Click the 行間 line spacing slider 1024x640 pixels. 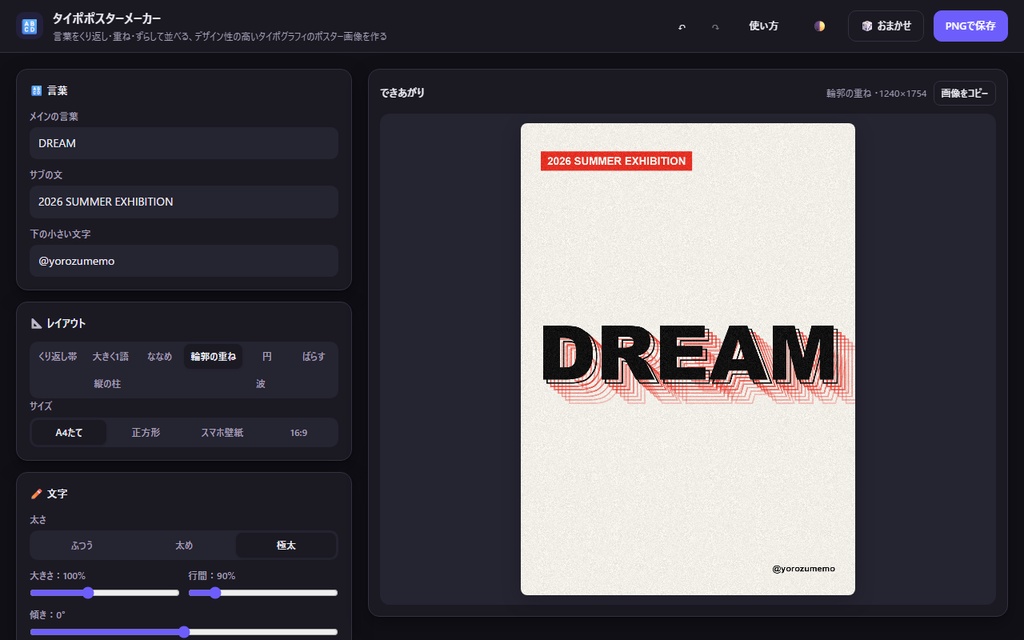pyautogui.click(x=263, y=593)
